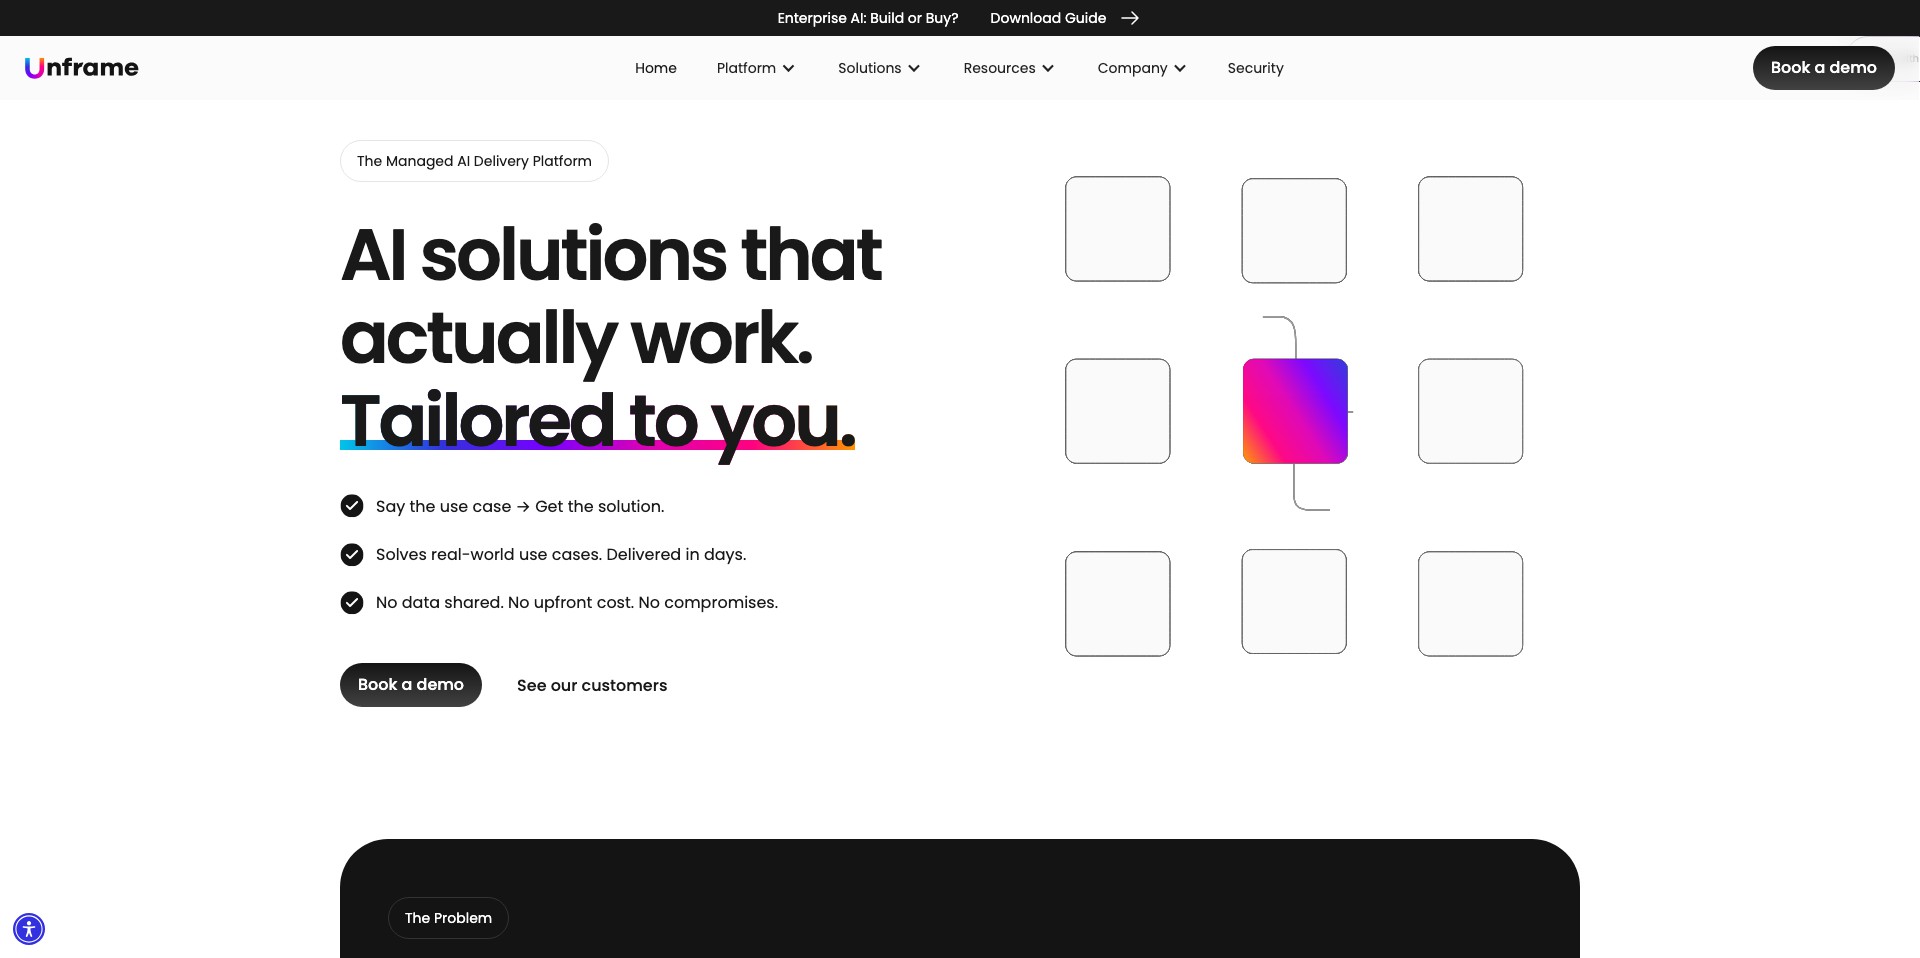Click "Solves real-world use cases. Delivered in days."
Viewport: 1920px width, 958px height.
coord(561,554)
